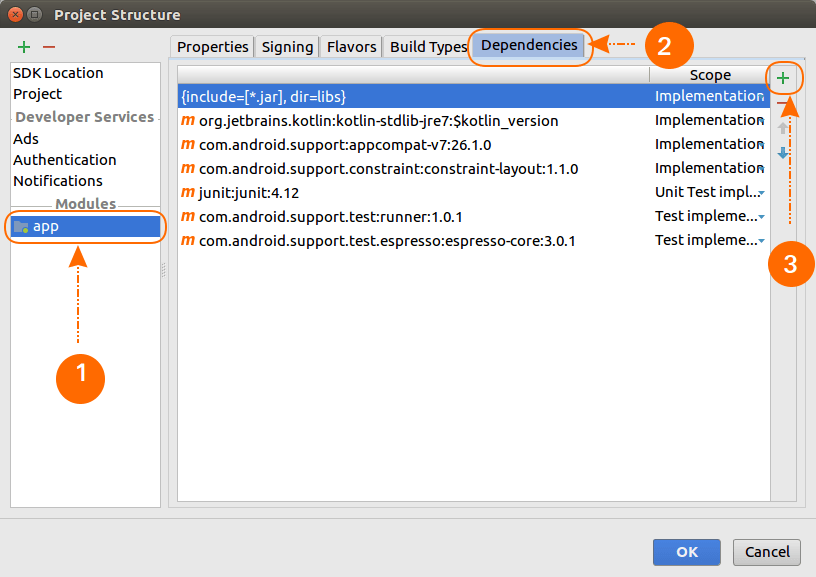The image size is (816, 577).
Task: Open the Scope dropdown for junit:junit:4.12
Action: 761,191
